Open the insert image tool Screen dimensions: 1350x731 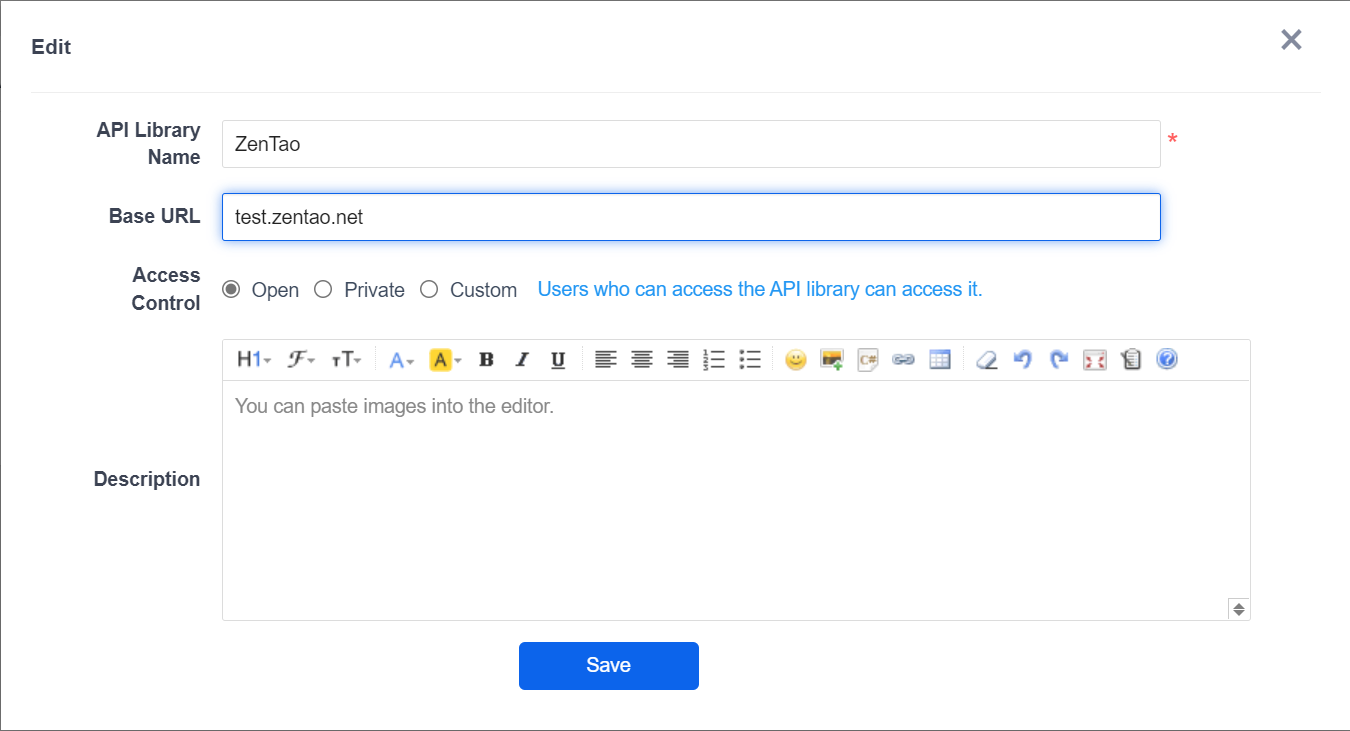click(x=831, y=360)
